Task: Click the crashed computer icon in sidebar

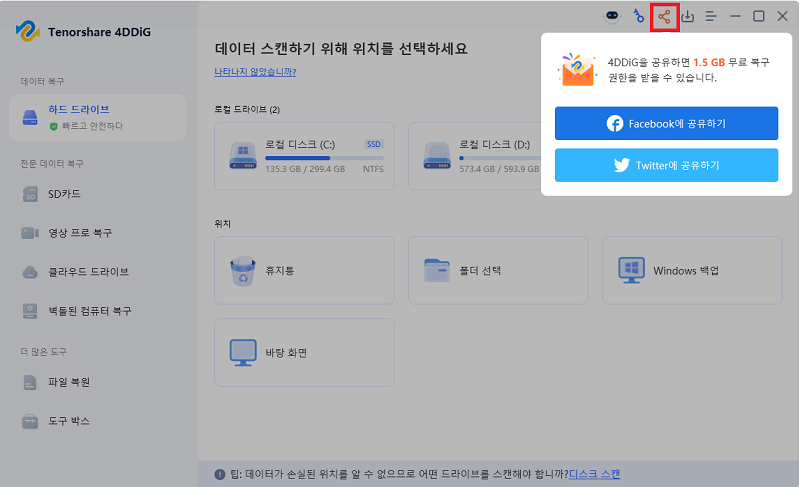Action: point(30,311)
